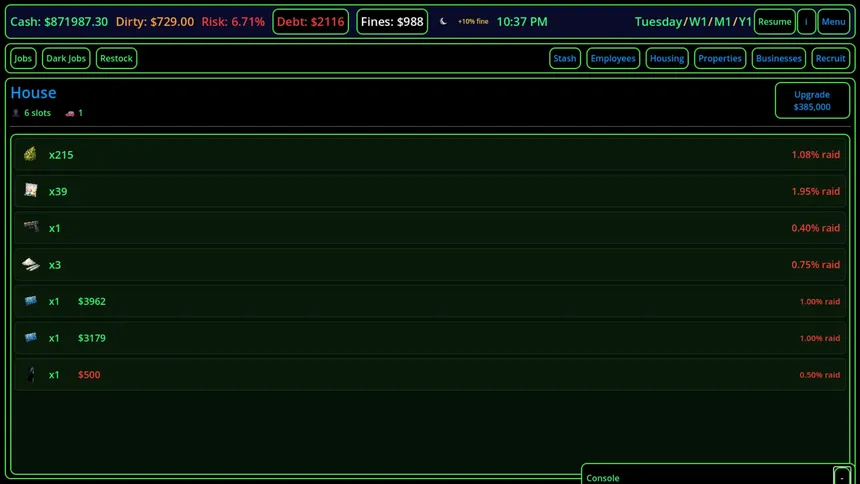This screenshot has width=860, height=484.
Task: Select the x215 row's 1.08% raid text
Action: 815,155
